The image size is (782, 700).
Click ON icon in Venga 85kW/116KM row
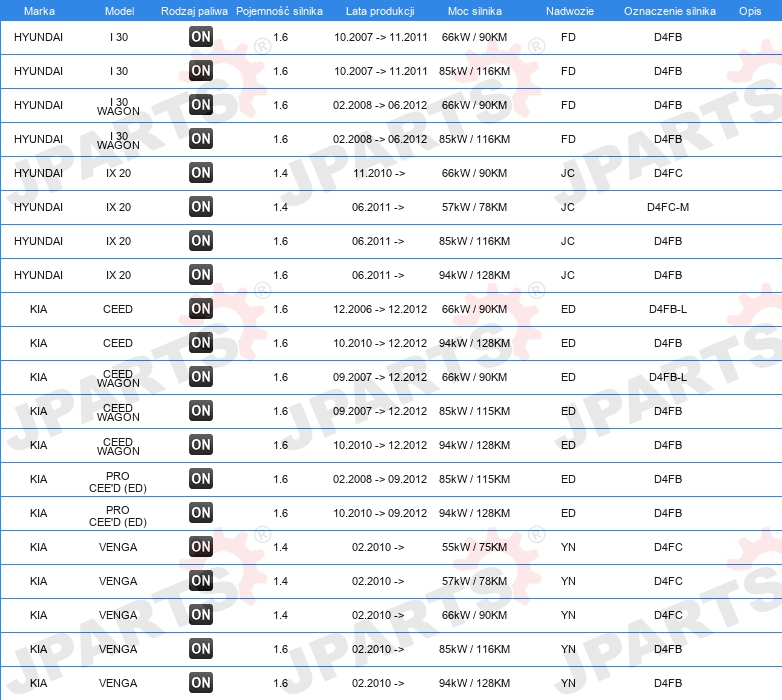point(201,649)
